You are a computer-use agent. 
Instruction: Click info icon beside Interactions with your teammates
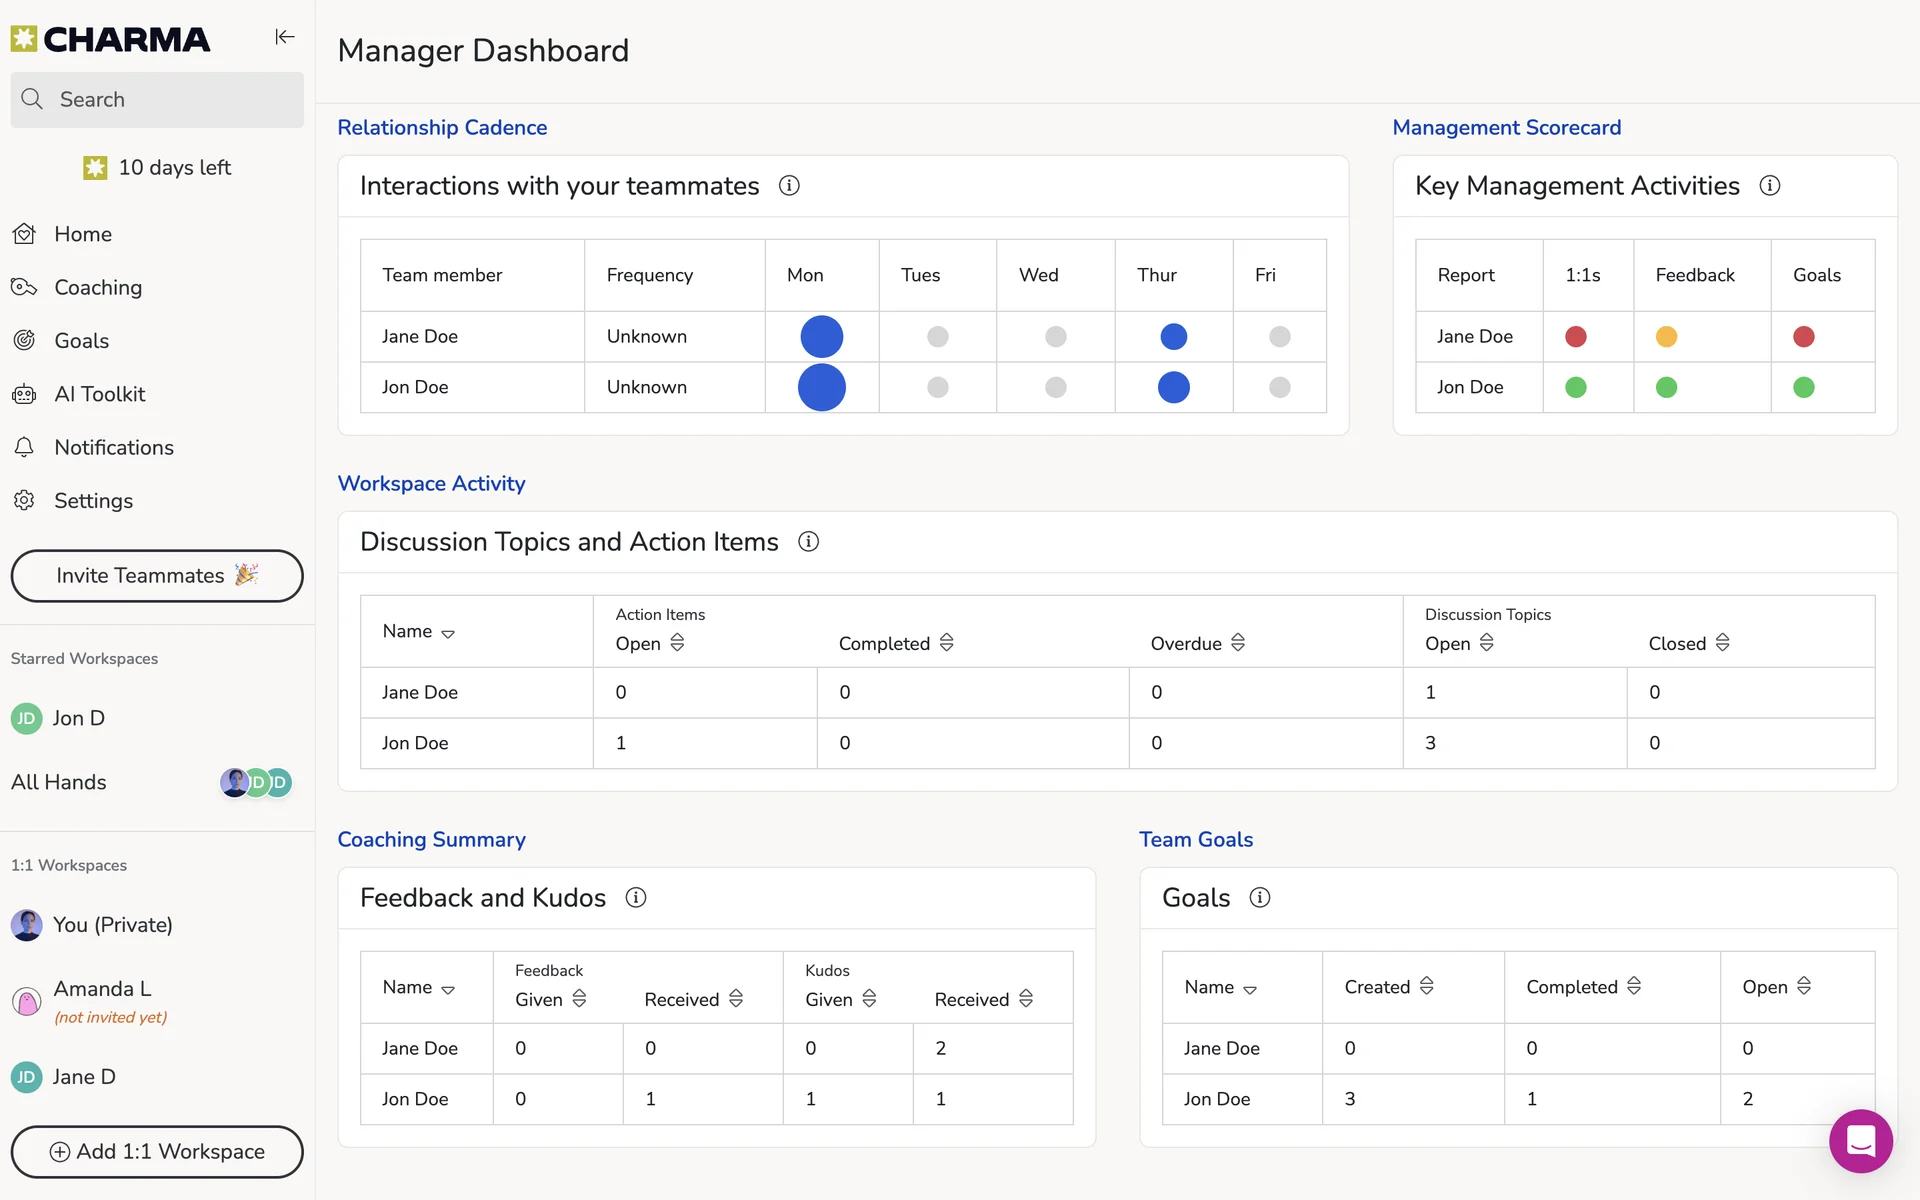tap(789, 186)
